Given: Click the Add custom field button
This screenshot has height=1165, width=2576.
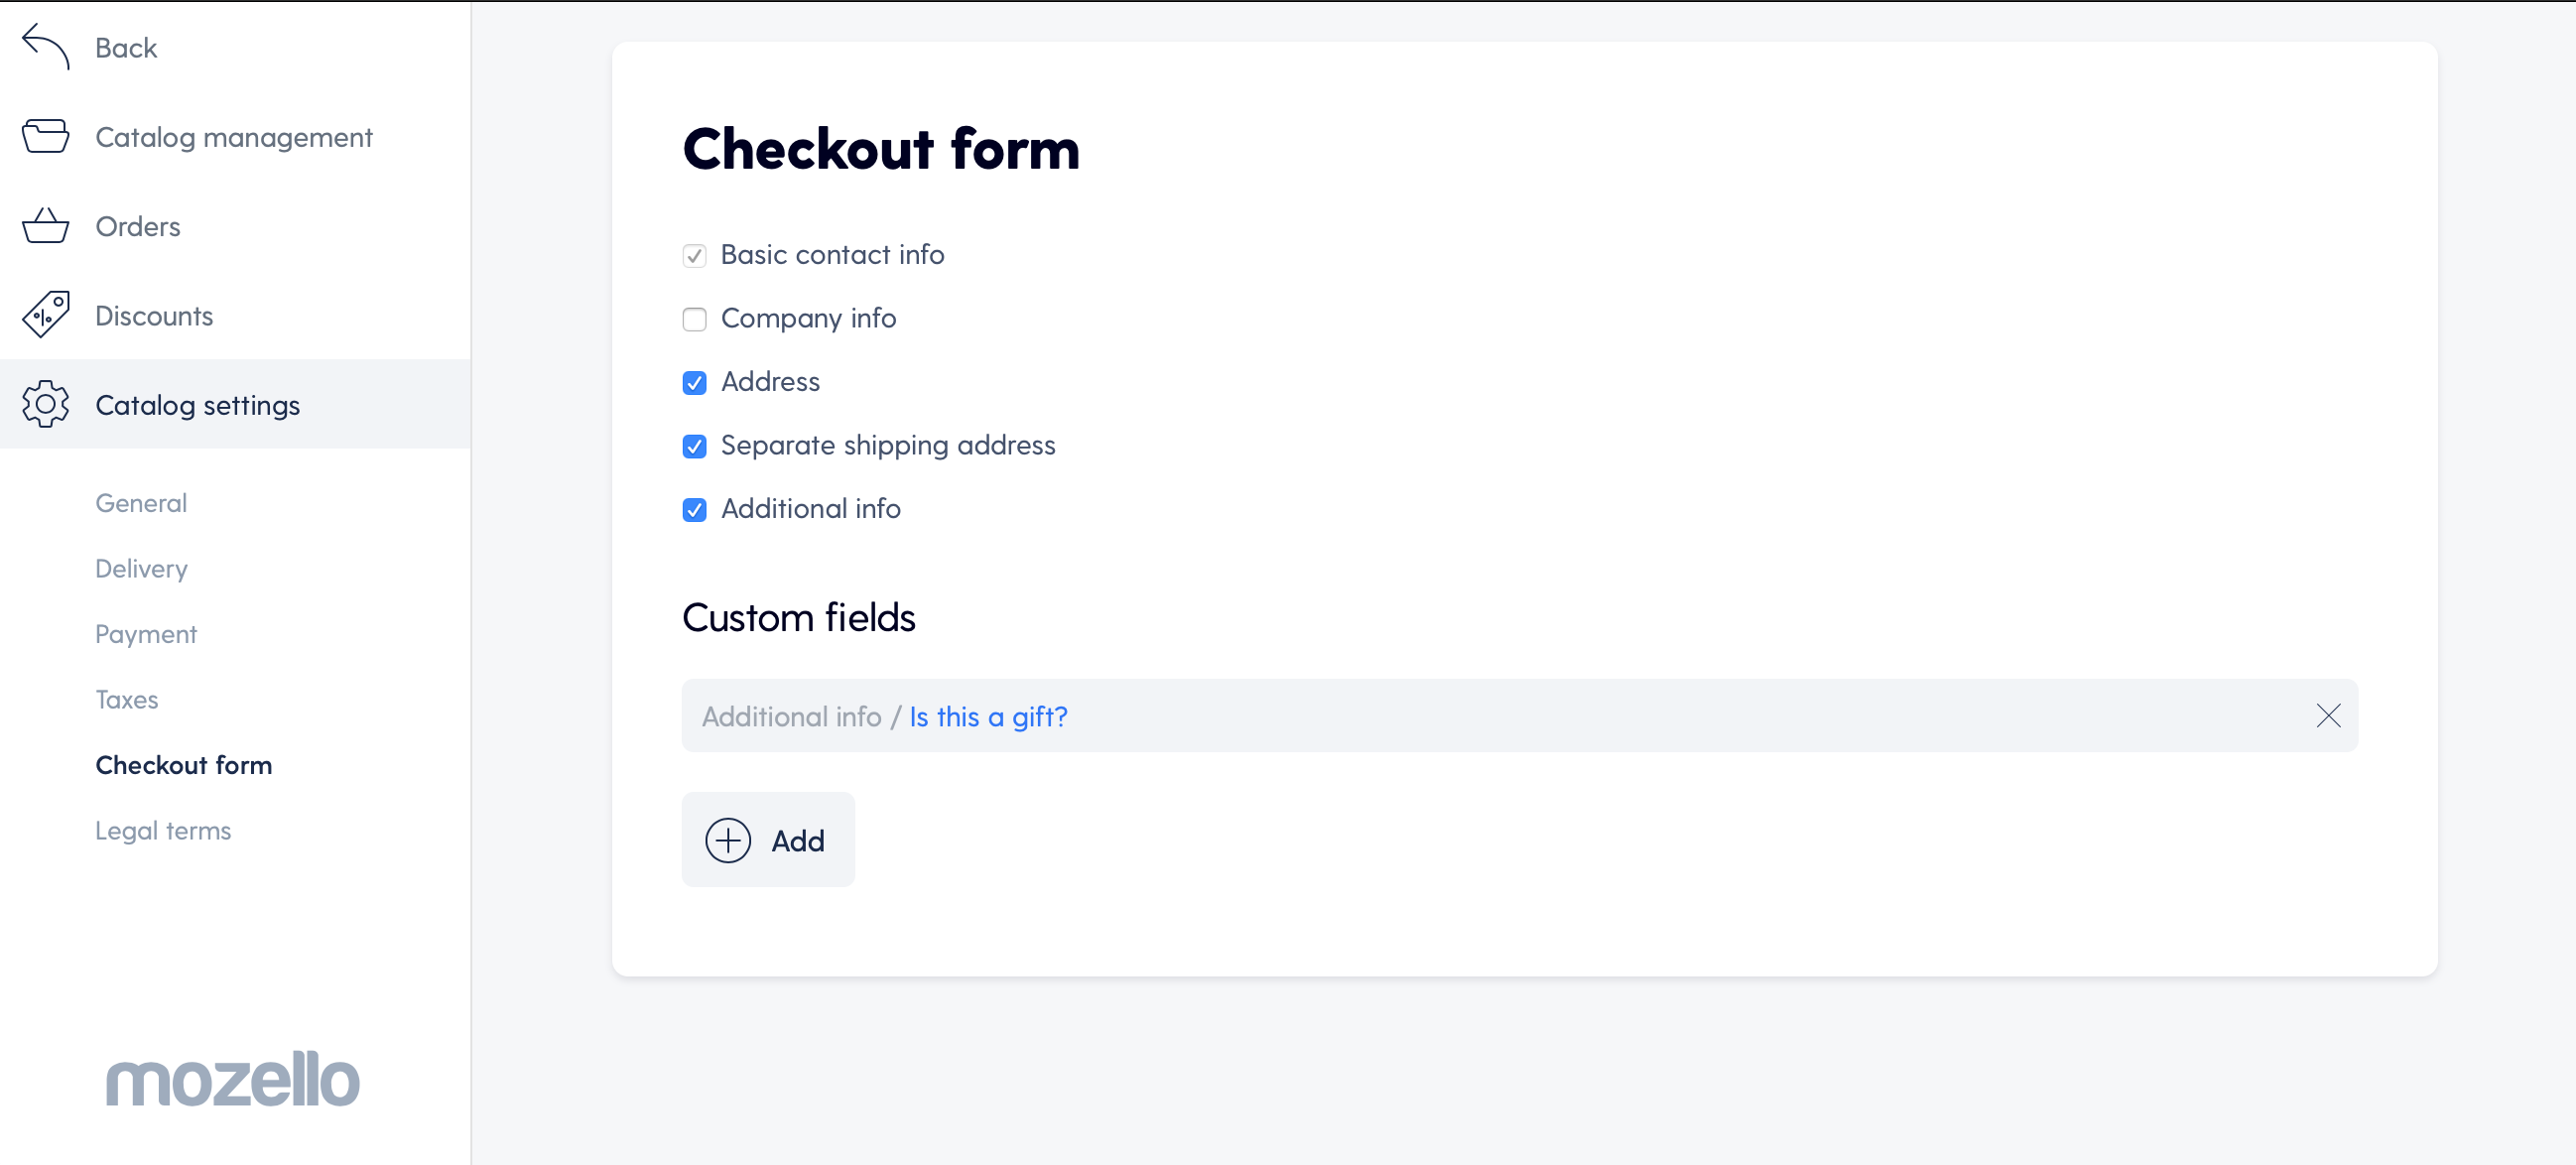Looking at the screenshot, I should point(768,840).
